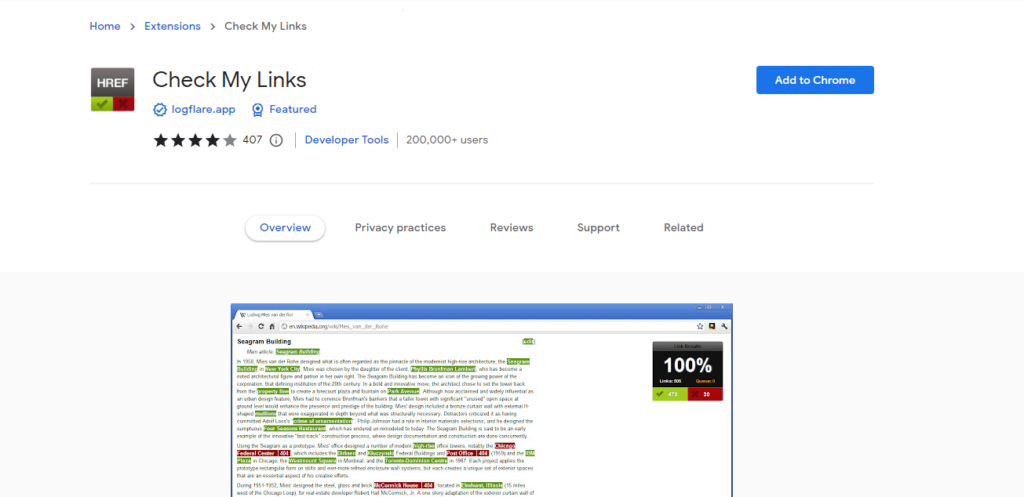Screen dimensions: 1024x497
Task: Click the green valid links counter in preview
Action: [670, 394]
